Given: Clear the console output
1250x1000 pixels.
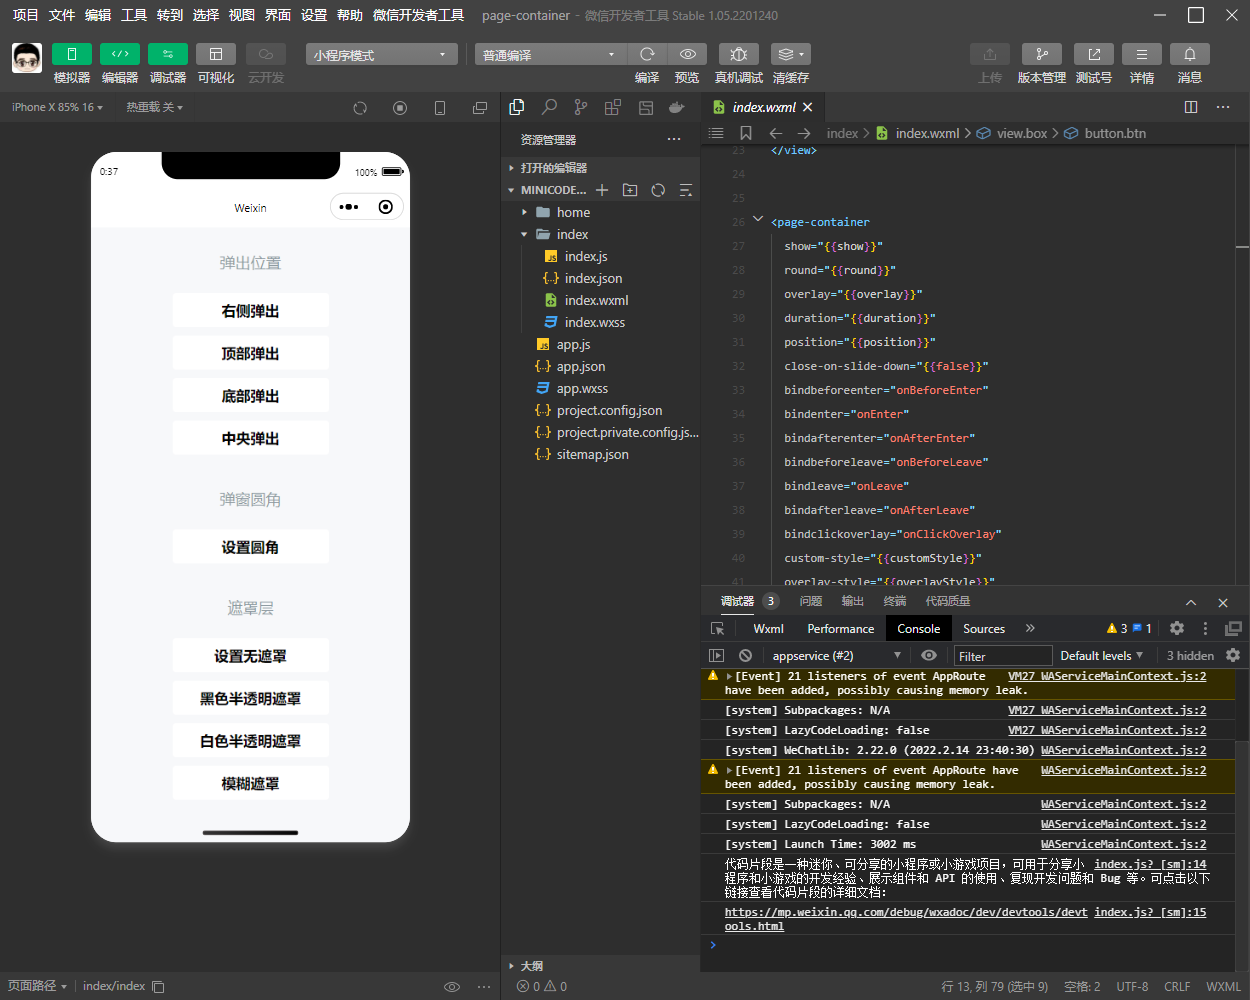Looking at the screenshot, I should (x=745, y=655).
